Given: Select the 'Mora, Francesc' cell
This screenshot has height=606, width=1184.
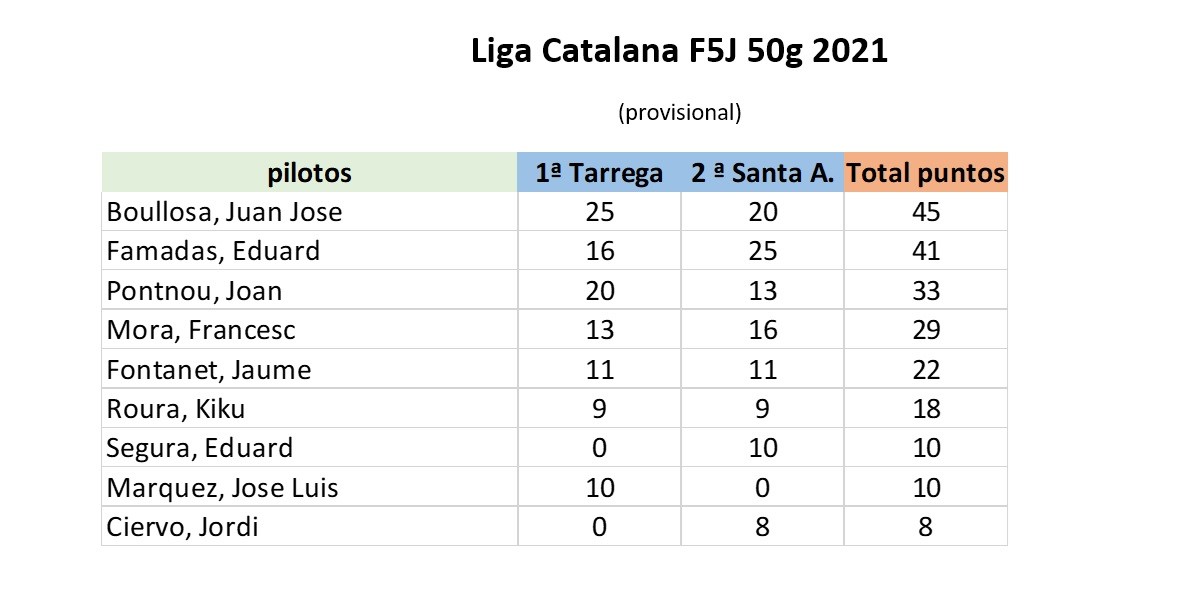Looking at the screenshot, I should click(201, 330).
